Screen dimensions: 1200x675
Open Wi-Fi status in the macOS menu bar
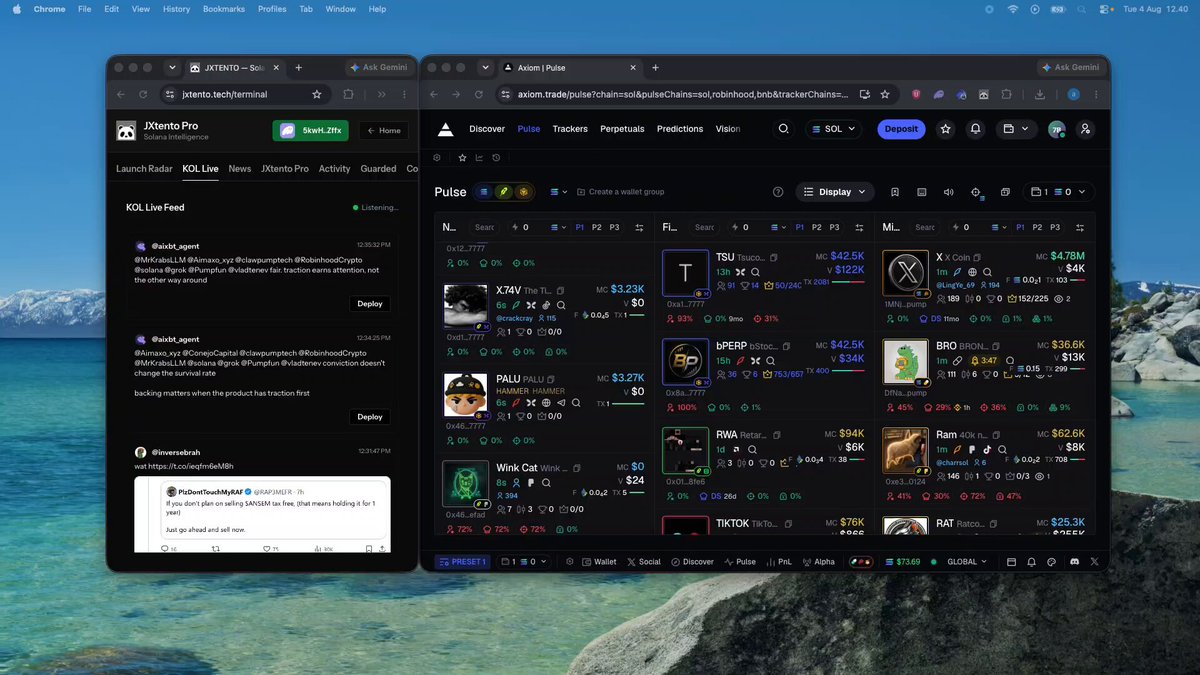click(x=1012, y=9)
